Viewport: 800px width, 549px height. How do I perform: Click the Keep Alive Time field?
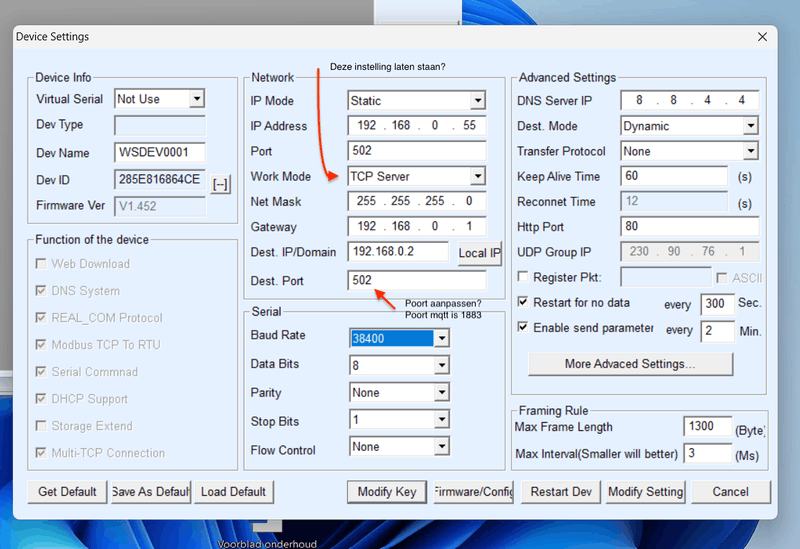[674, 176]
